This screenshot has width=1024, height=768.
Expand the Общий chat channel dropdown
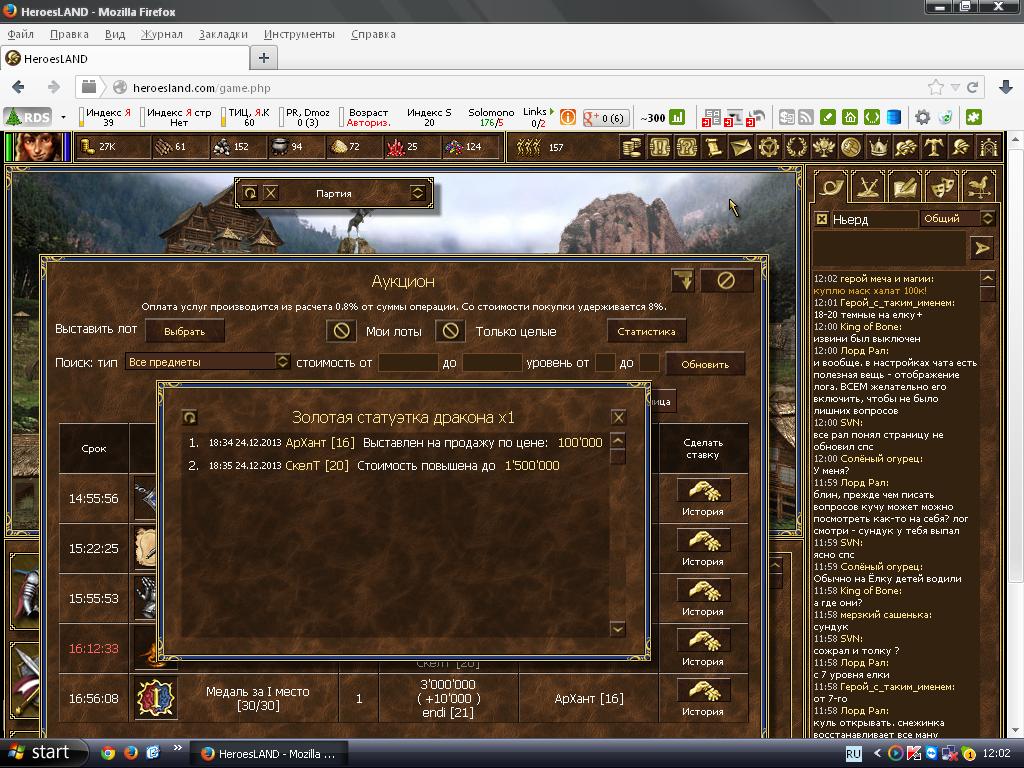pos(987,218)
